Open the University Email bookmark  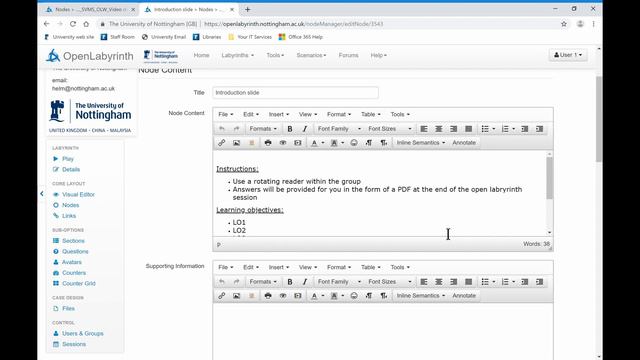(x=164, y=37)
